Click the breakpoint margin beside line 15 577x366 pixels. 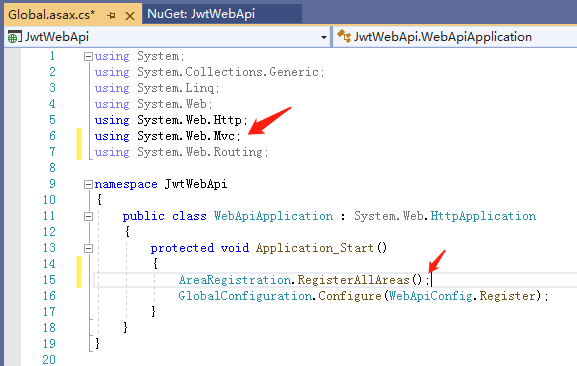[x=13, y=280]
